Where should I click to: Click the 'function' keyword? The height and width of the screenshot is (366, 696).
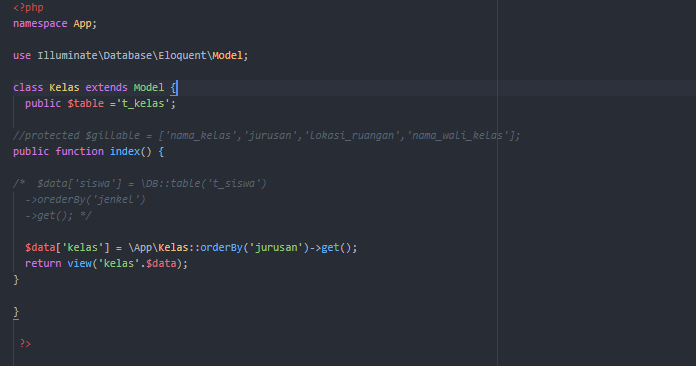(79, 151)
